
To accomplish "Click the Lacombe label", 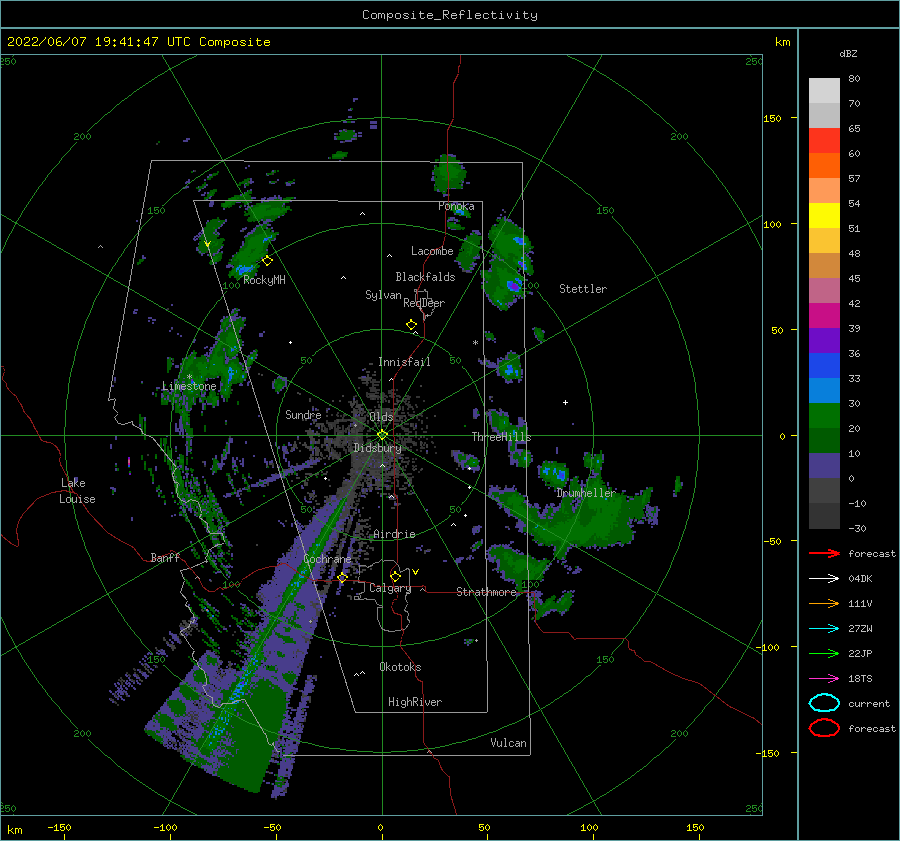I will pos(432,251).
